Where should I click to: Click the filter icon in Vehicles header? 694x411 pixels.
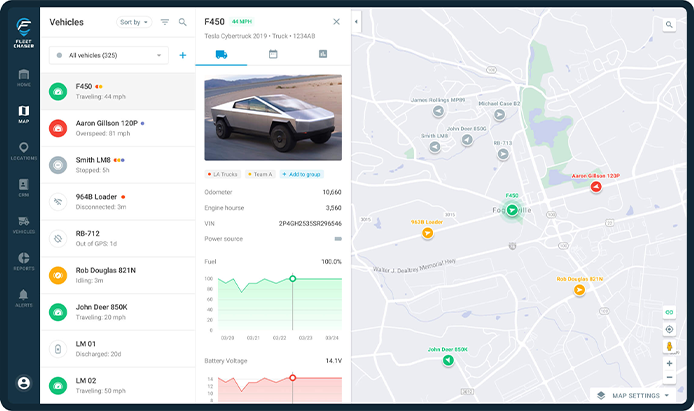pos(165,21)
